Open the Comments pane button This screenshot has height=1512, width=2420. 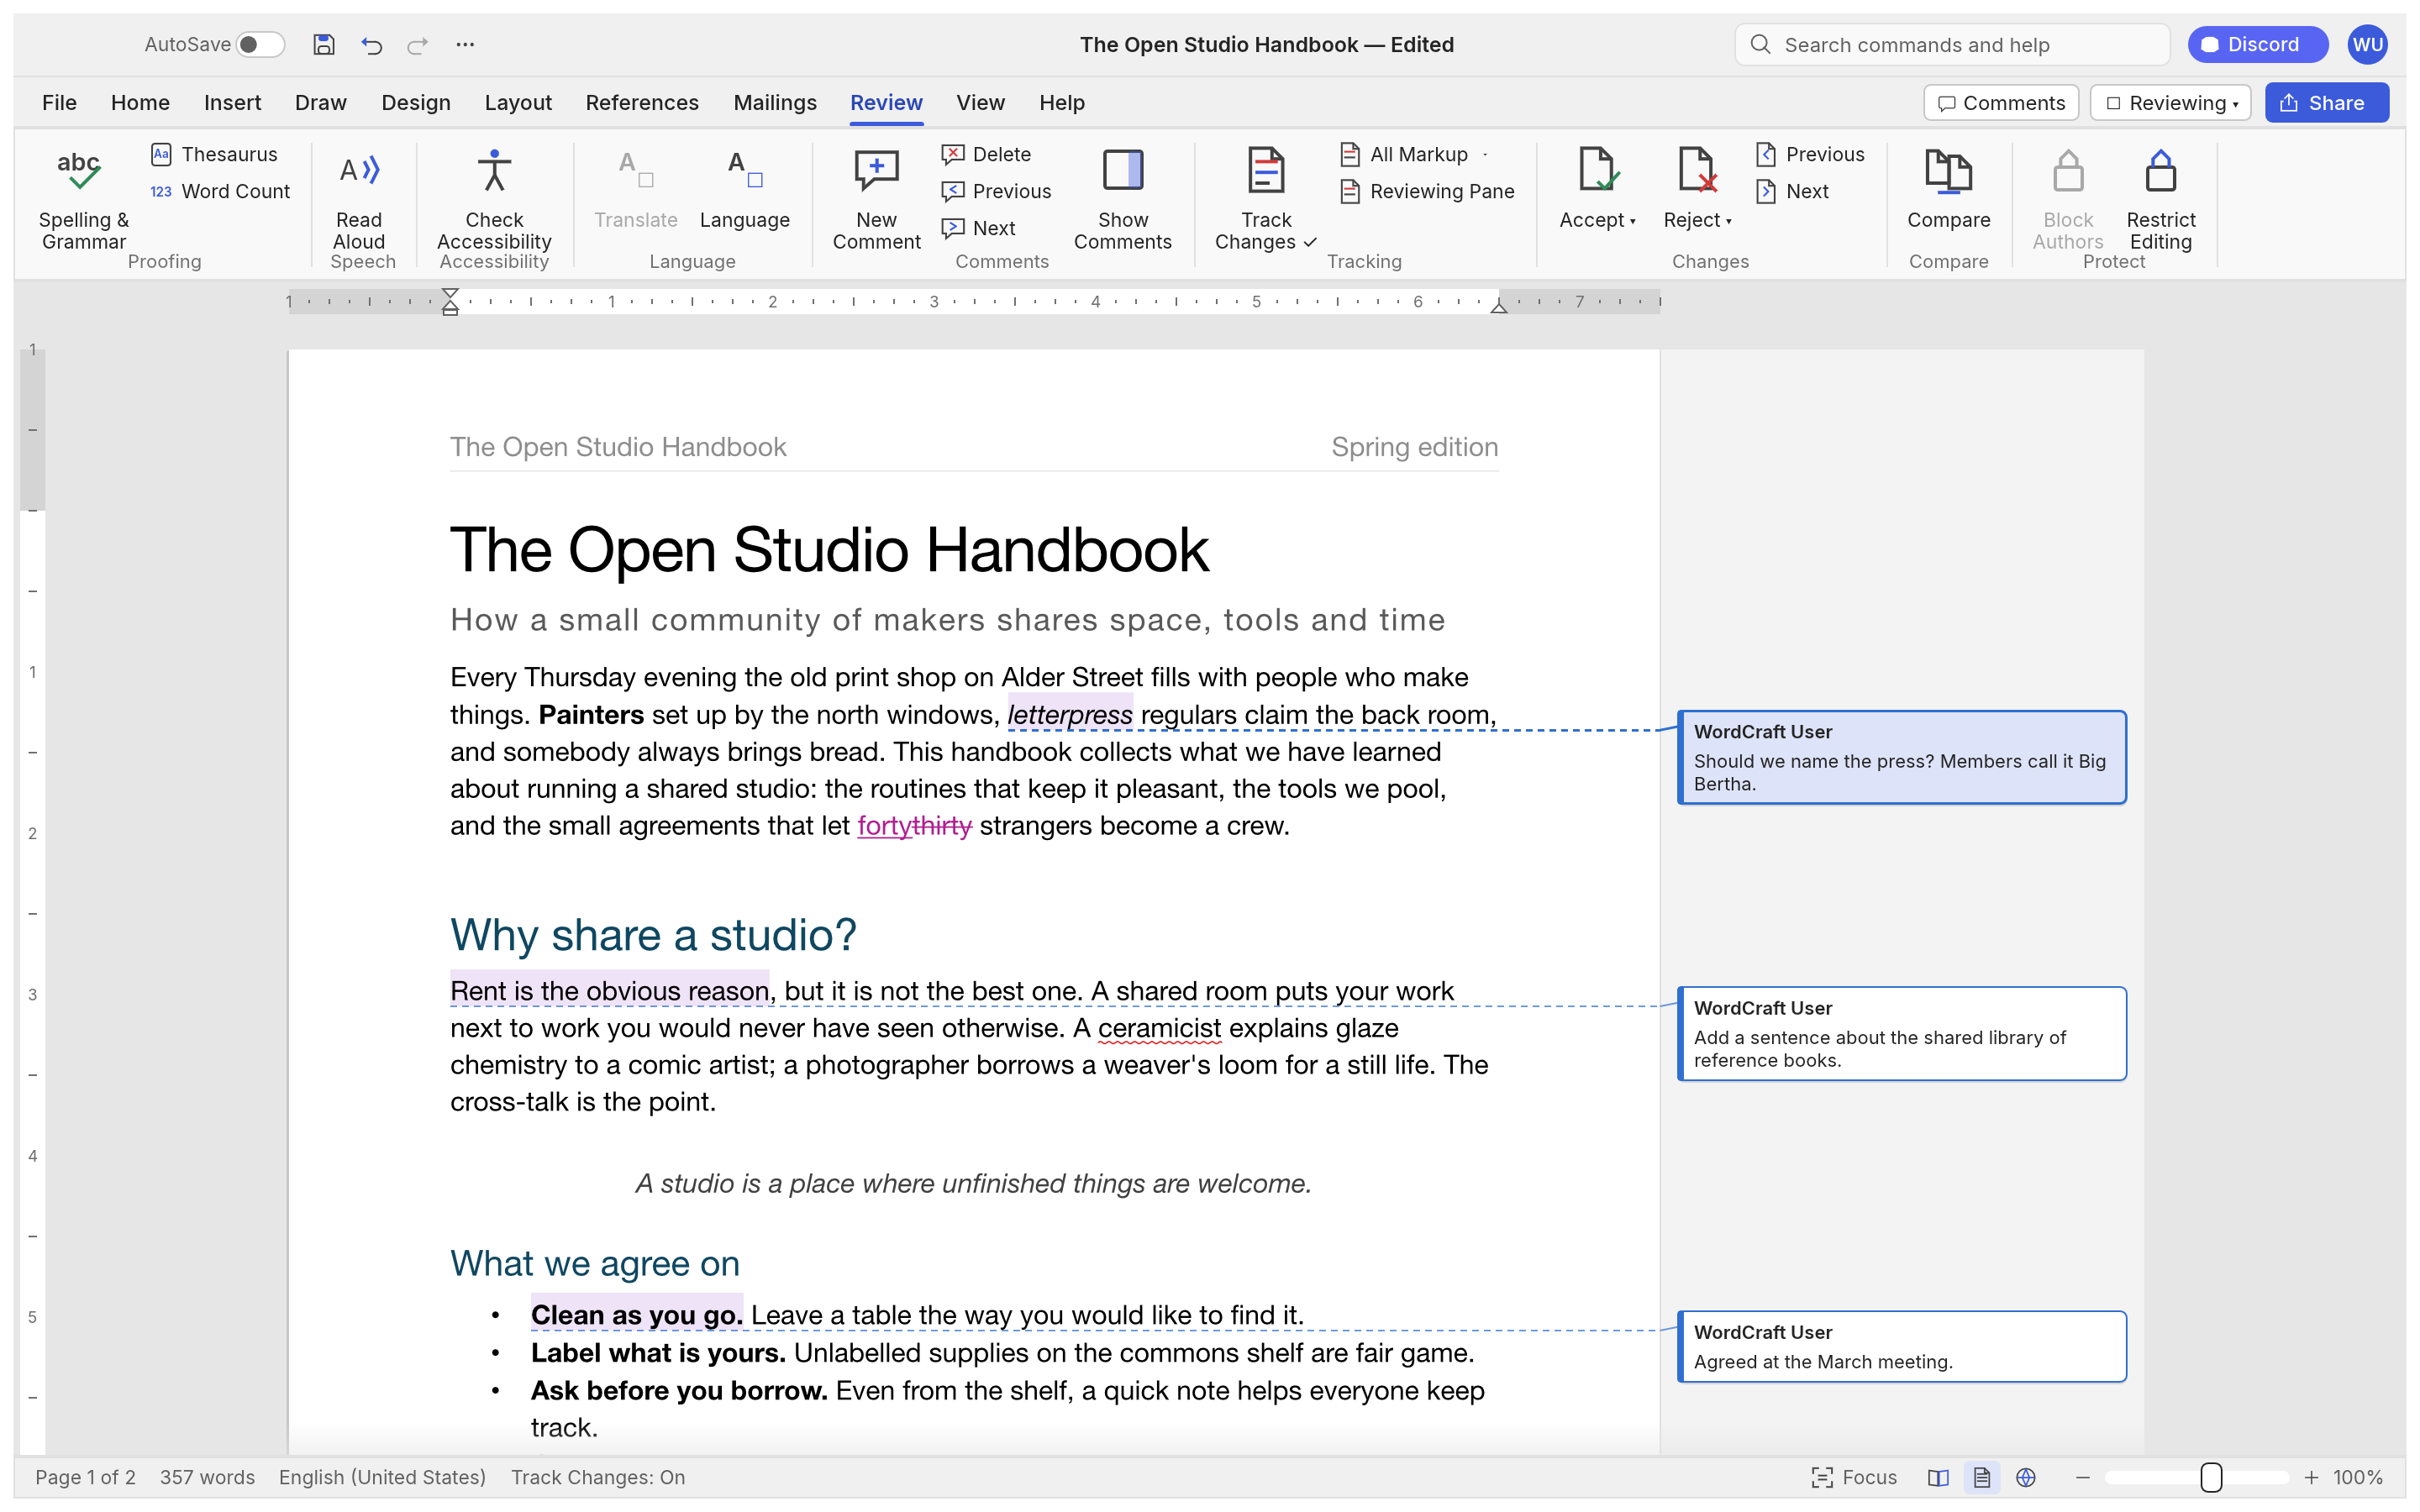(2001, 103)
